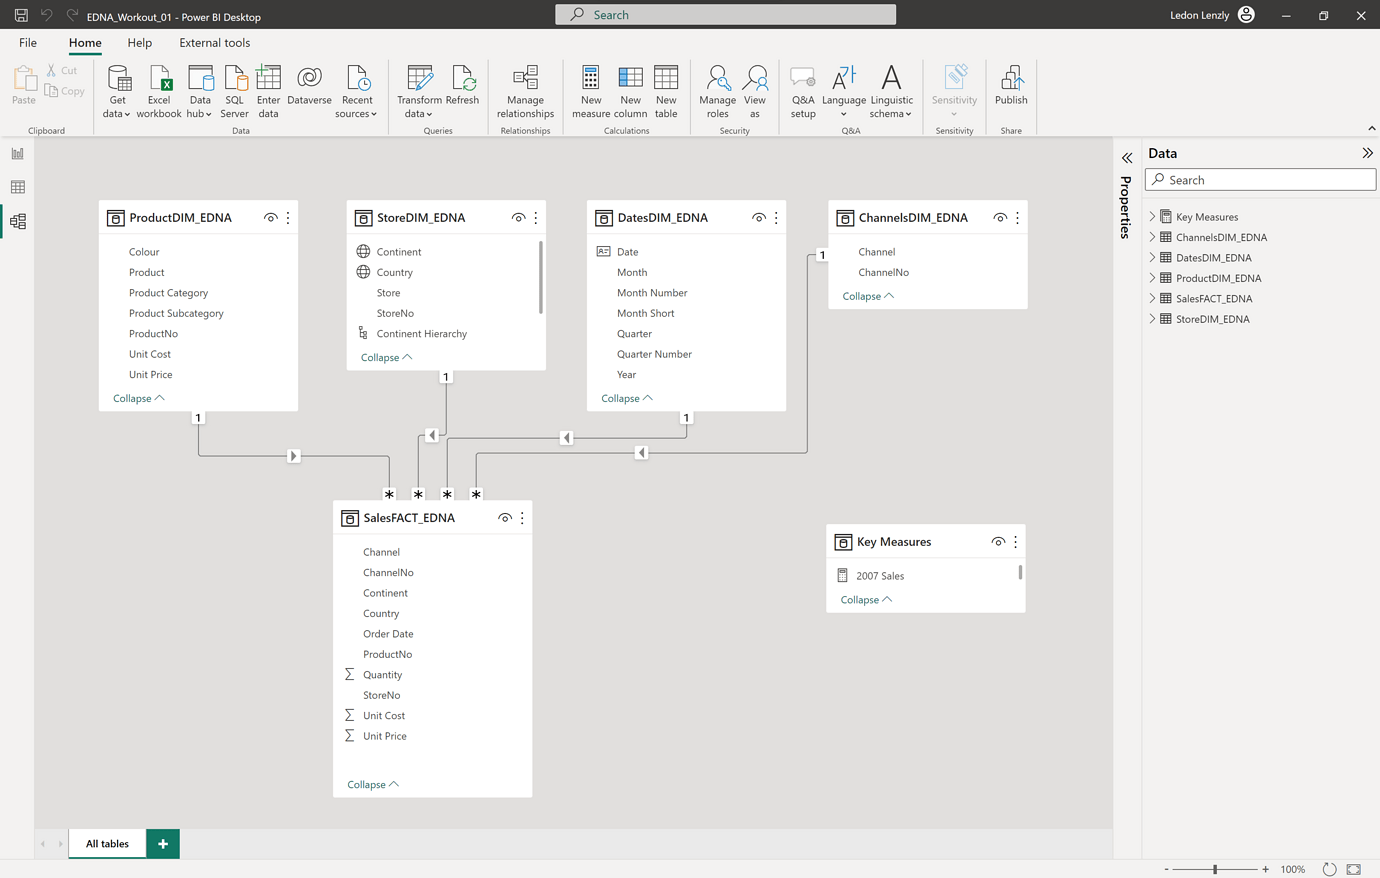
Task: Hide the ProductDIM_EDNA table with its eye icon
Action: coord(270,217)
